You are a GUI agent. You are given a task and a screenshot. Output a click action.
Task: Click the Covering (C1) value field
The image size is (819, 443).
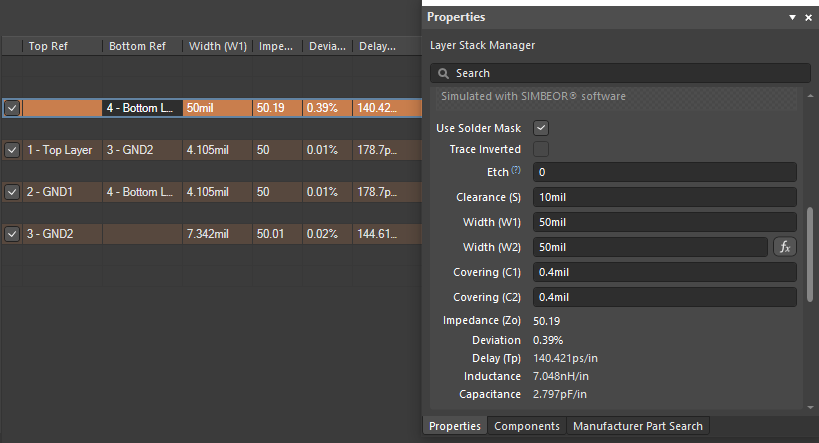point(664,272)
